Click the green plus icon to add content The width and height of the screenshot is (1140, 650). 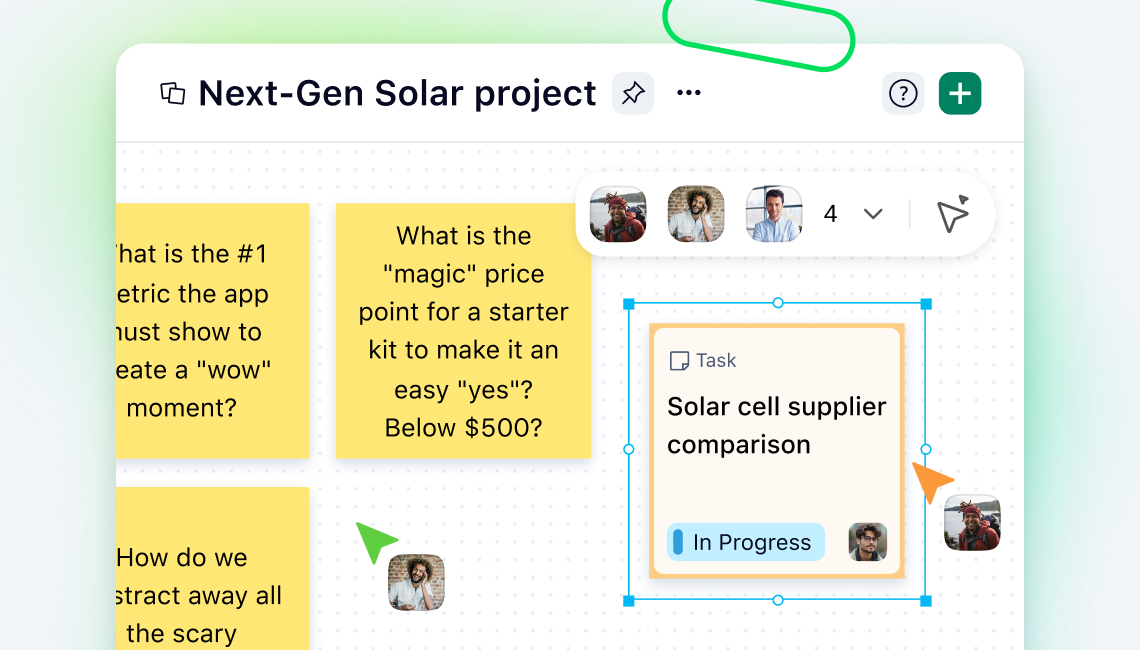959,93
